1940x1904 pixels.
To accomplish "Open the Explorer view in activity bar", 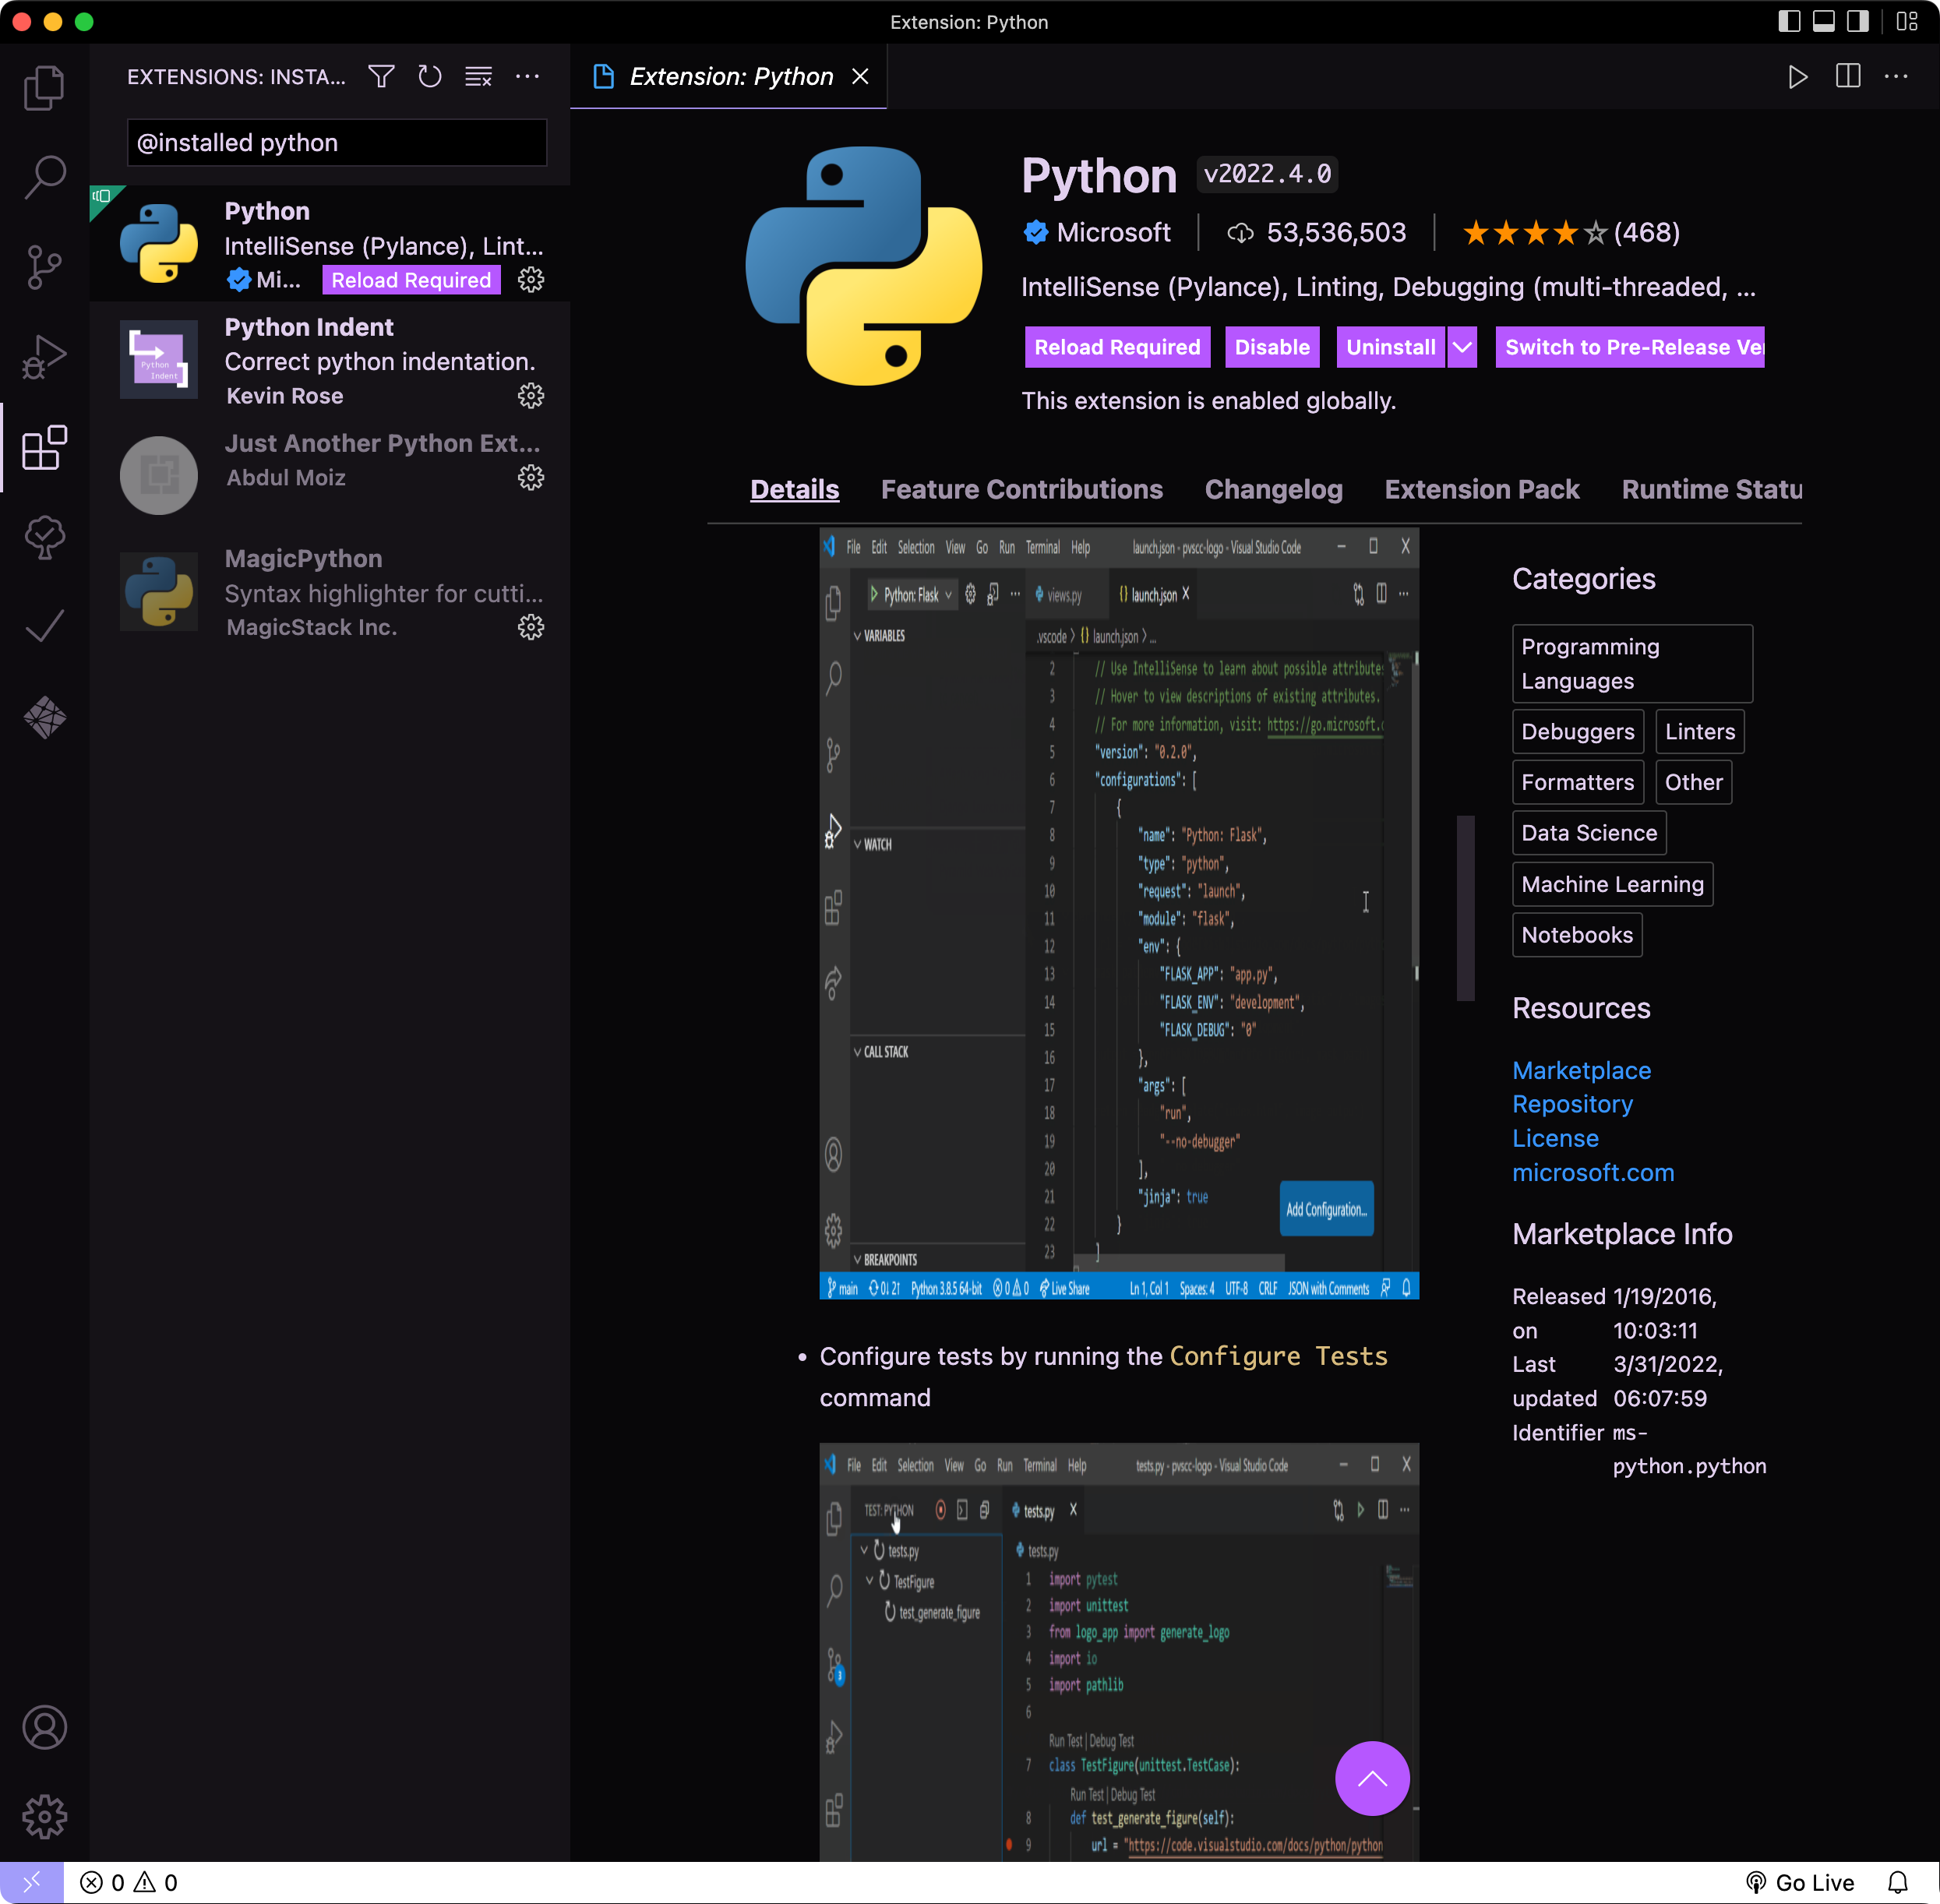I will 44,88.
